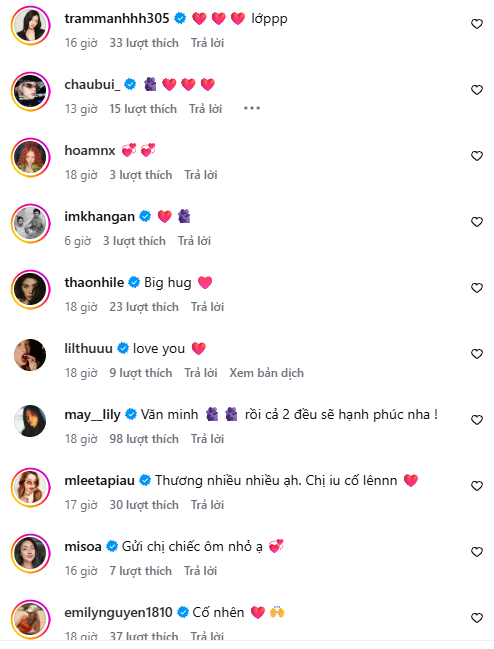Tap the heart next to hoamnx's comment

point(477,156)
